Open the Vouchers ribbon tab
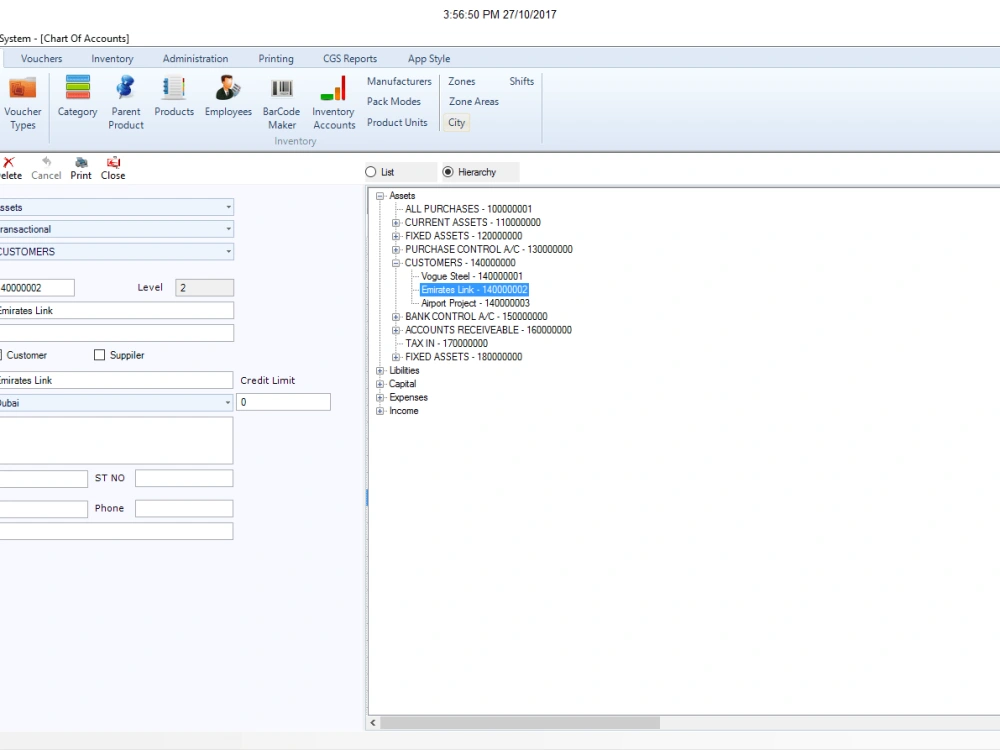The width and height of the screenshot is (1000, 750). [x=41, y=59]
